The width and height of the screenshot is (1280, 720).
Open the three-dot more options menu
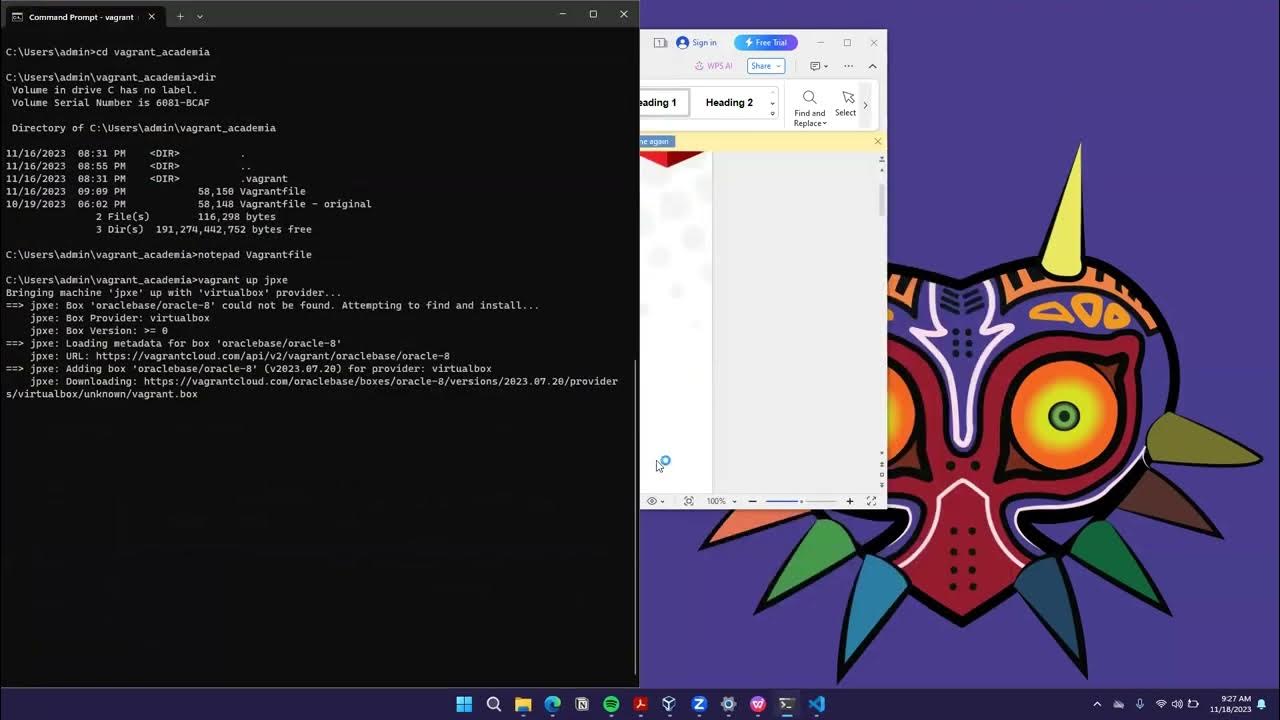[x=848, y=66]
